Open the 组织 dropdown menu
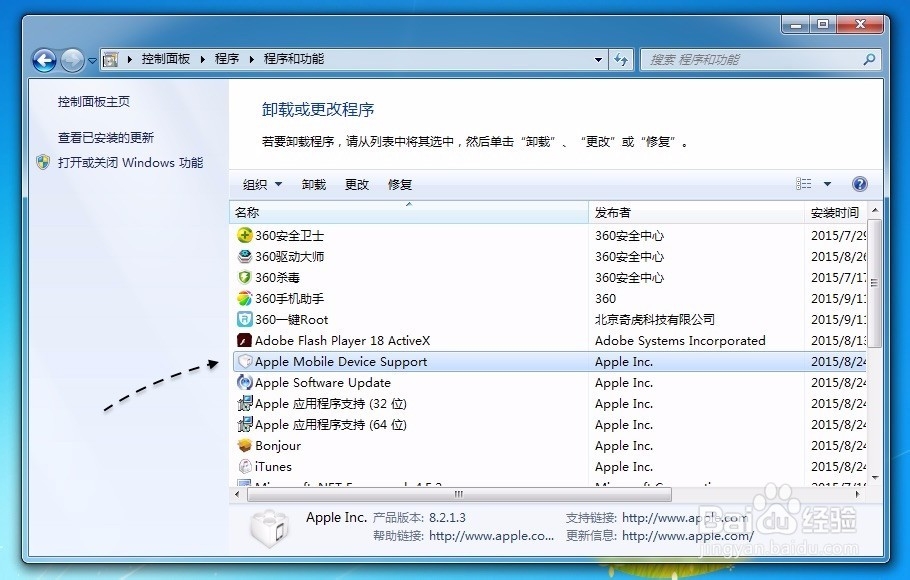 pyautogui.click(x=262, y=185)
